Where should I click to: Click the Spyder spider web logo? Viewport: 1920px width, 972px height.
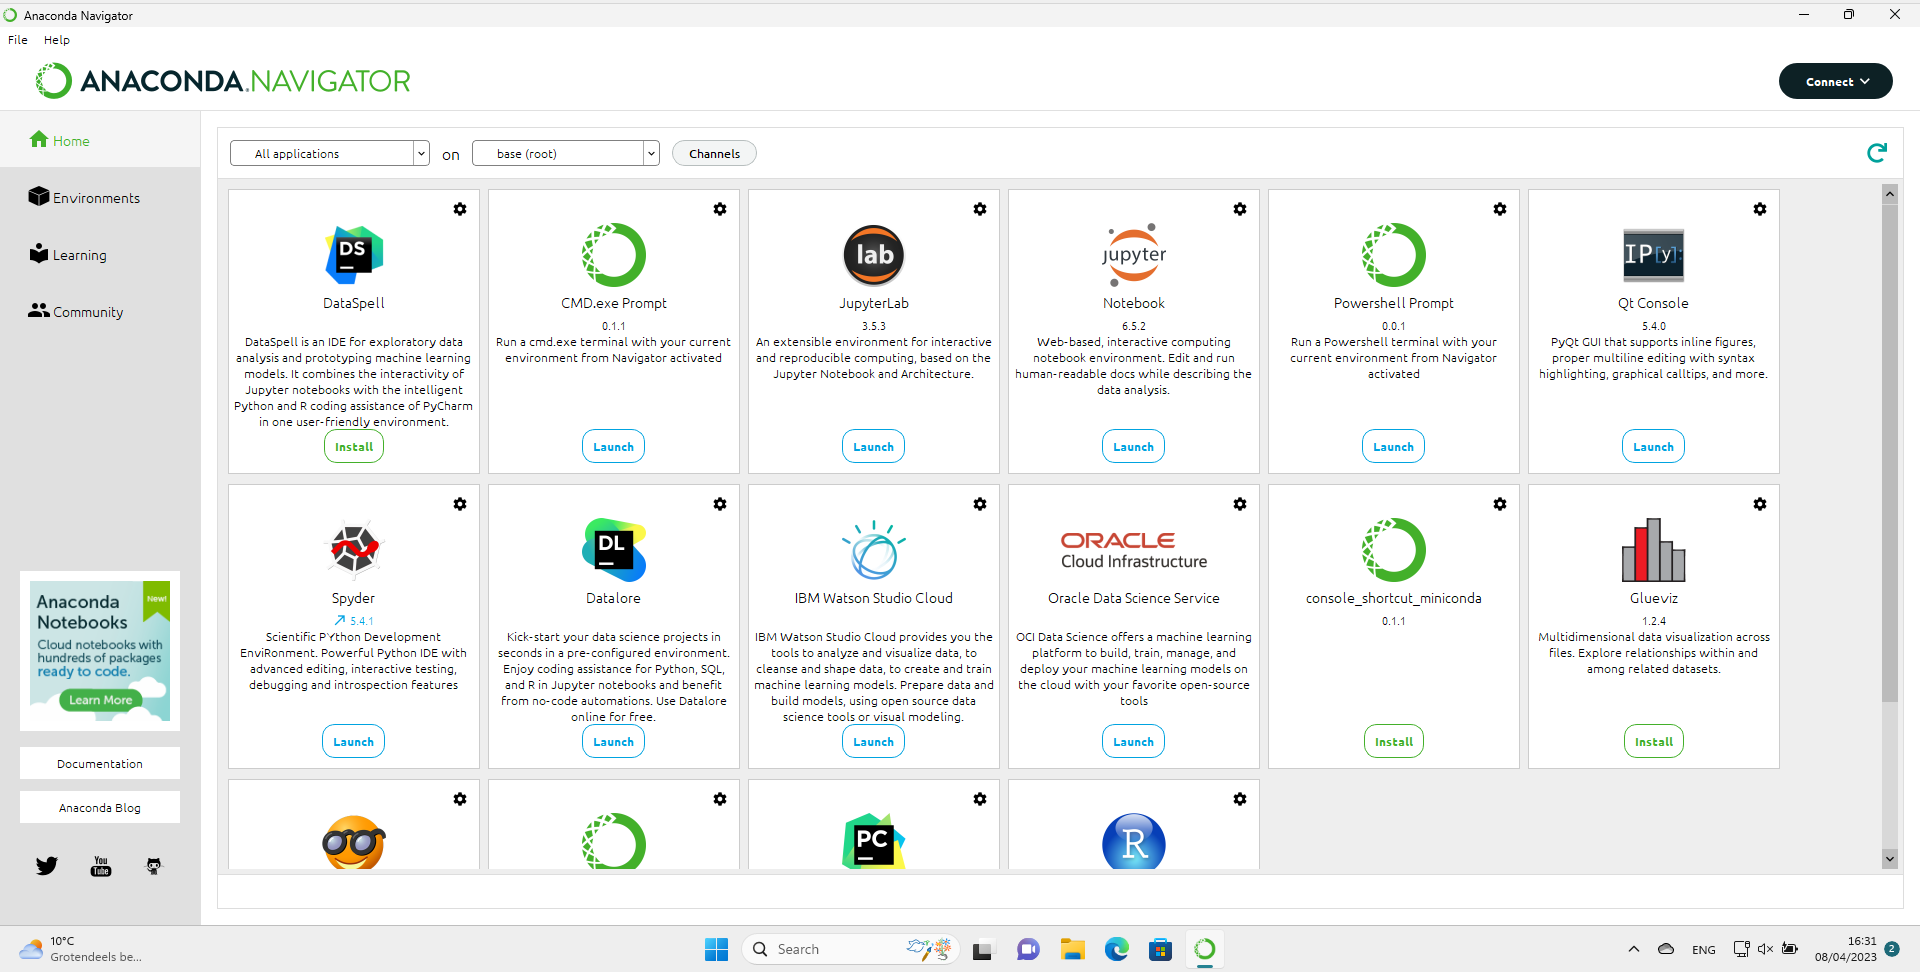354,549
